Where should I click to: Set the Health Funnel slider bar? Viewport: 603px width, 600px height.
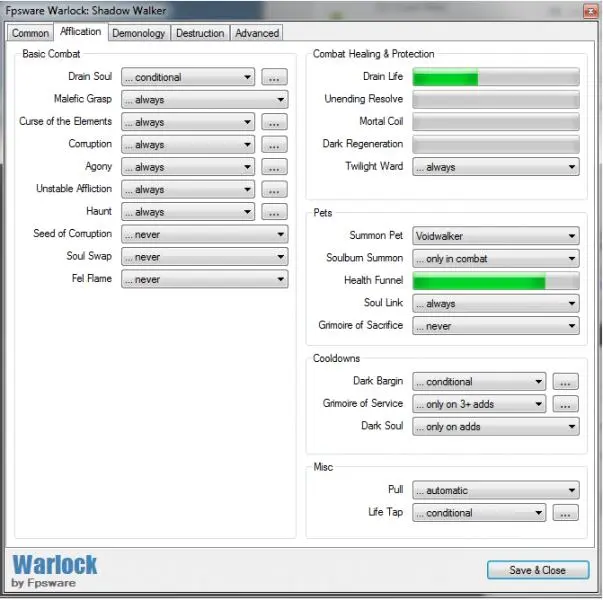(495, 281)
